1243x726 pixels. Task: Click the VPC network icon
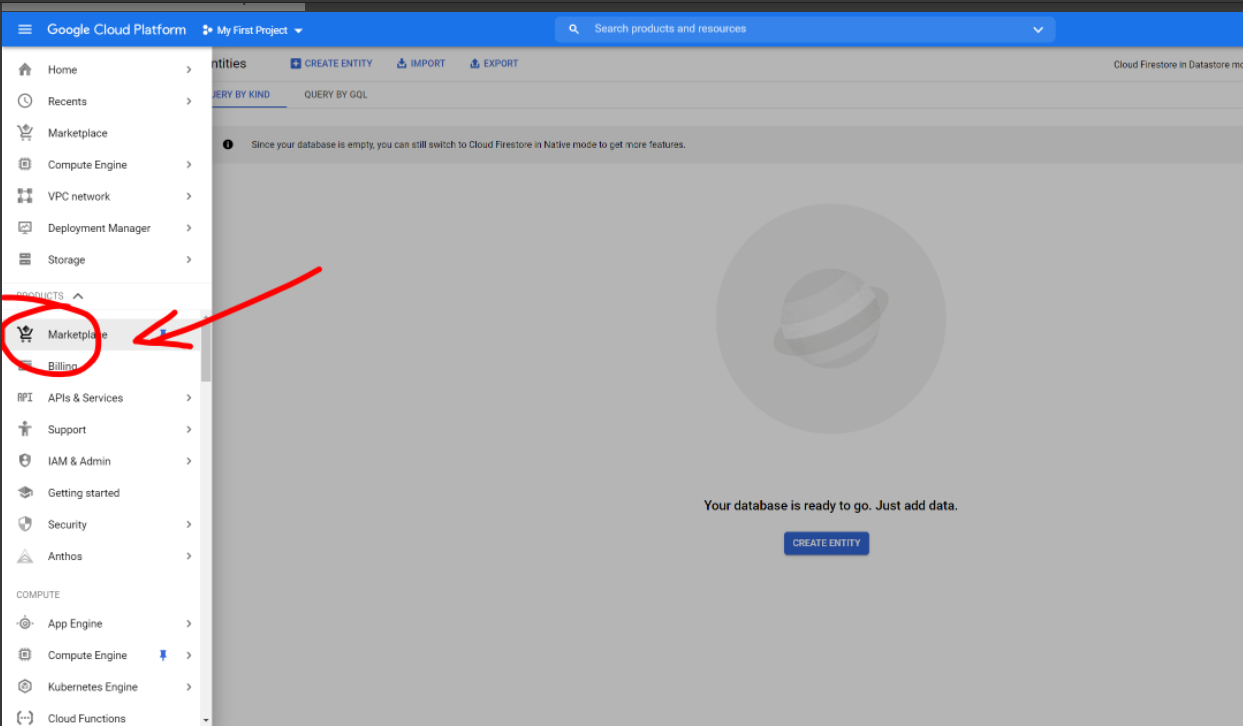pos(25,196)
